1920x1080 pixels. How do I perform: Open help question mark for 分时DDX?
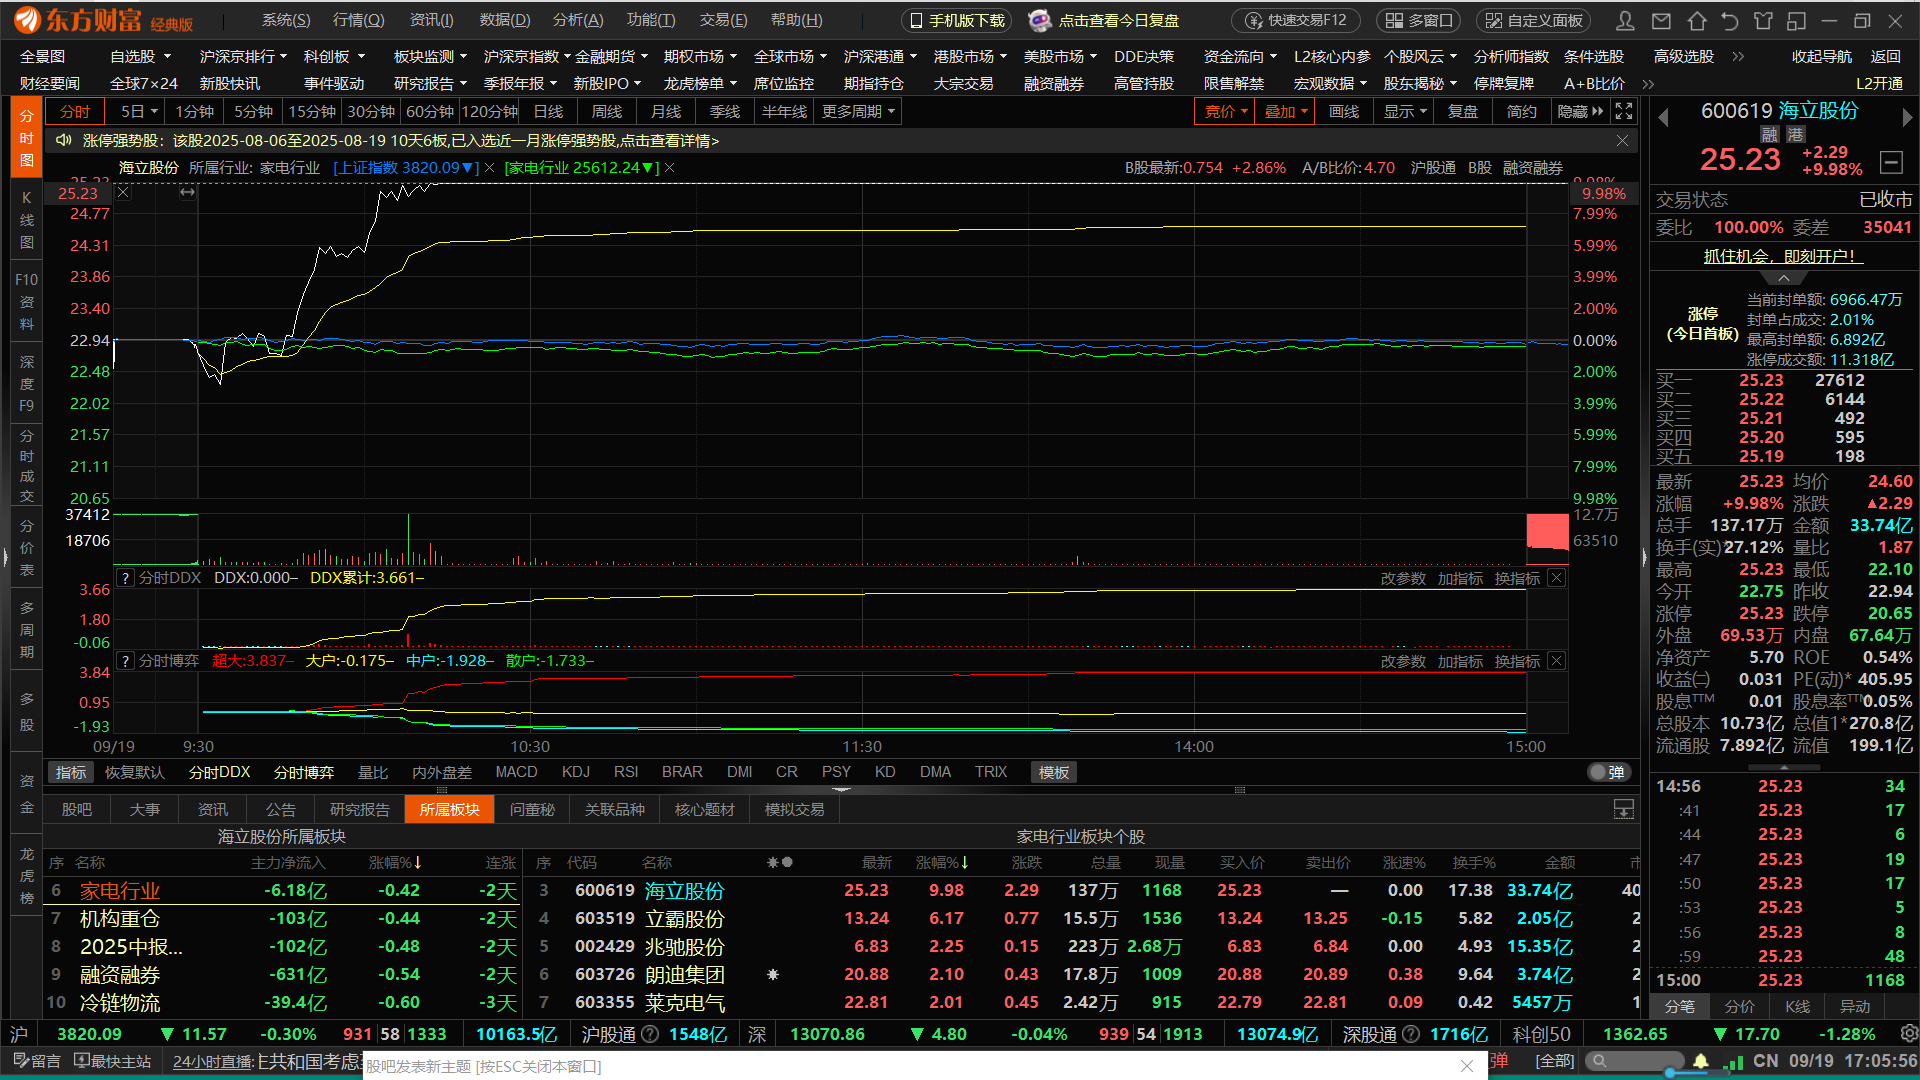point(125,578)
